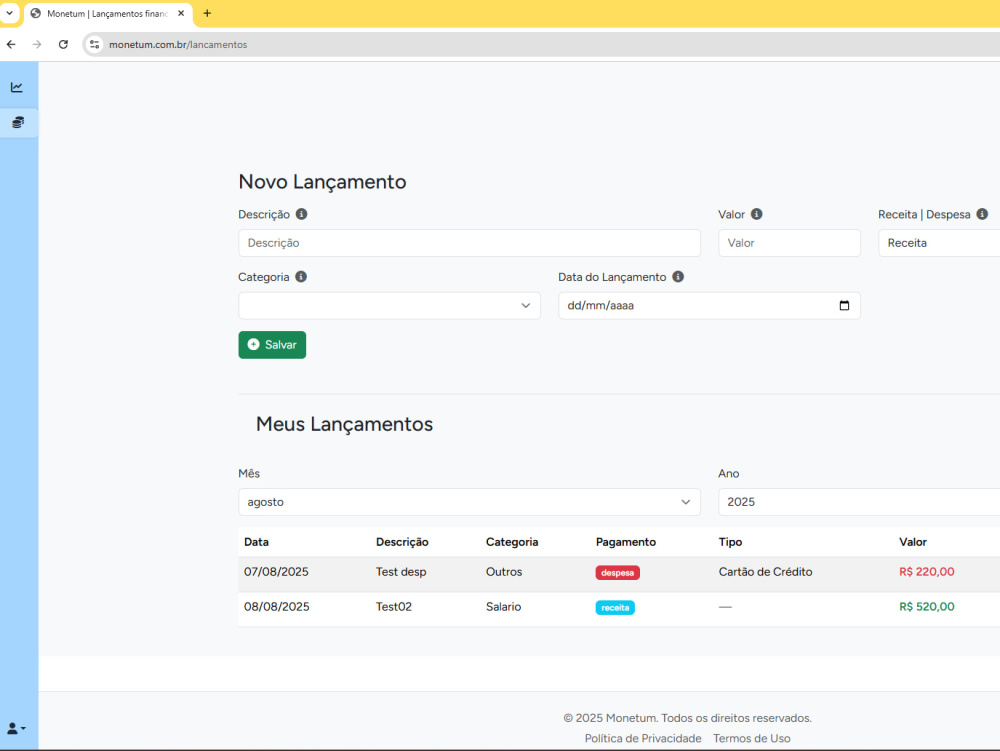Click the Pagamento column header
Image resolution: width=1000 pixels, height=751 pixels.
click(626, 542)
